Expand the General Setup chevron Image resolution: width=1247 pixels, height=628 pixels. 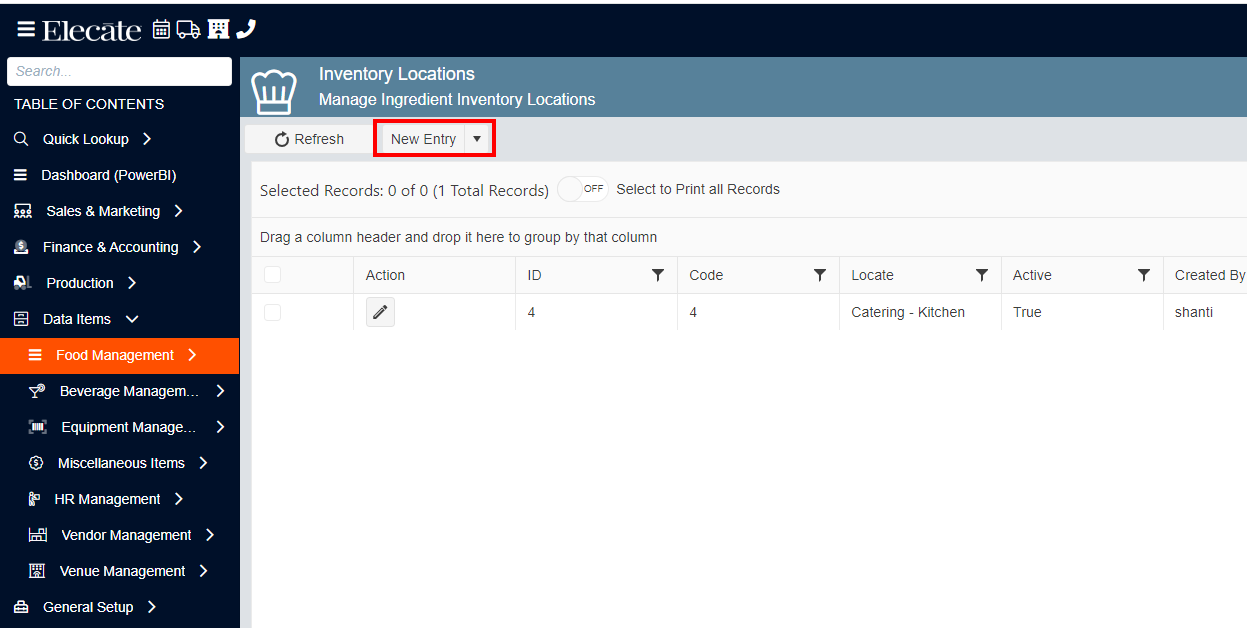(x=152, y=607)
